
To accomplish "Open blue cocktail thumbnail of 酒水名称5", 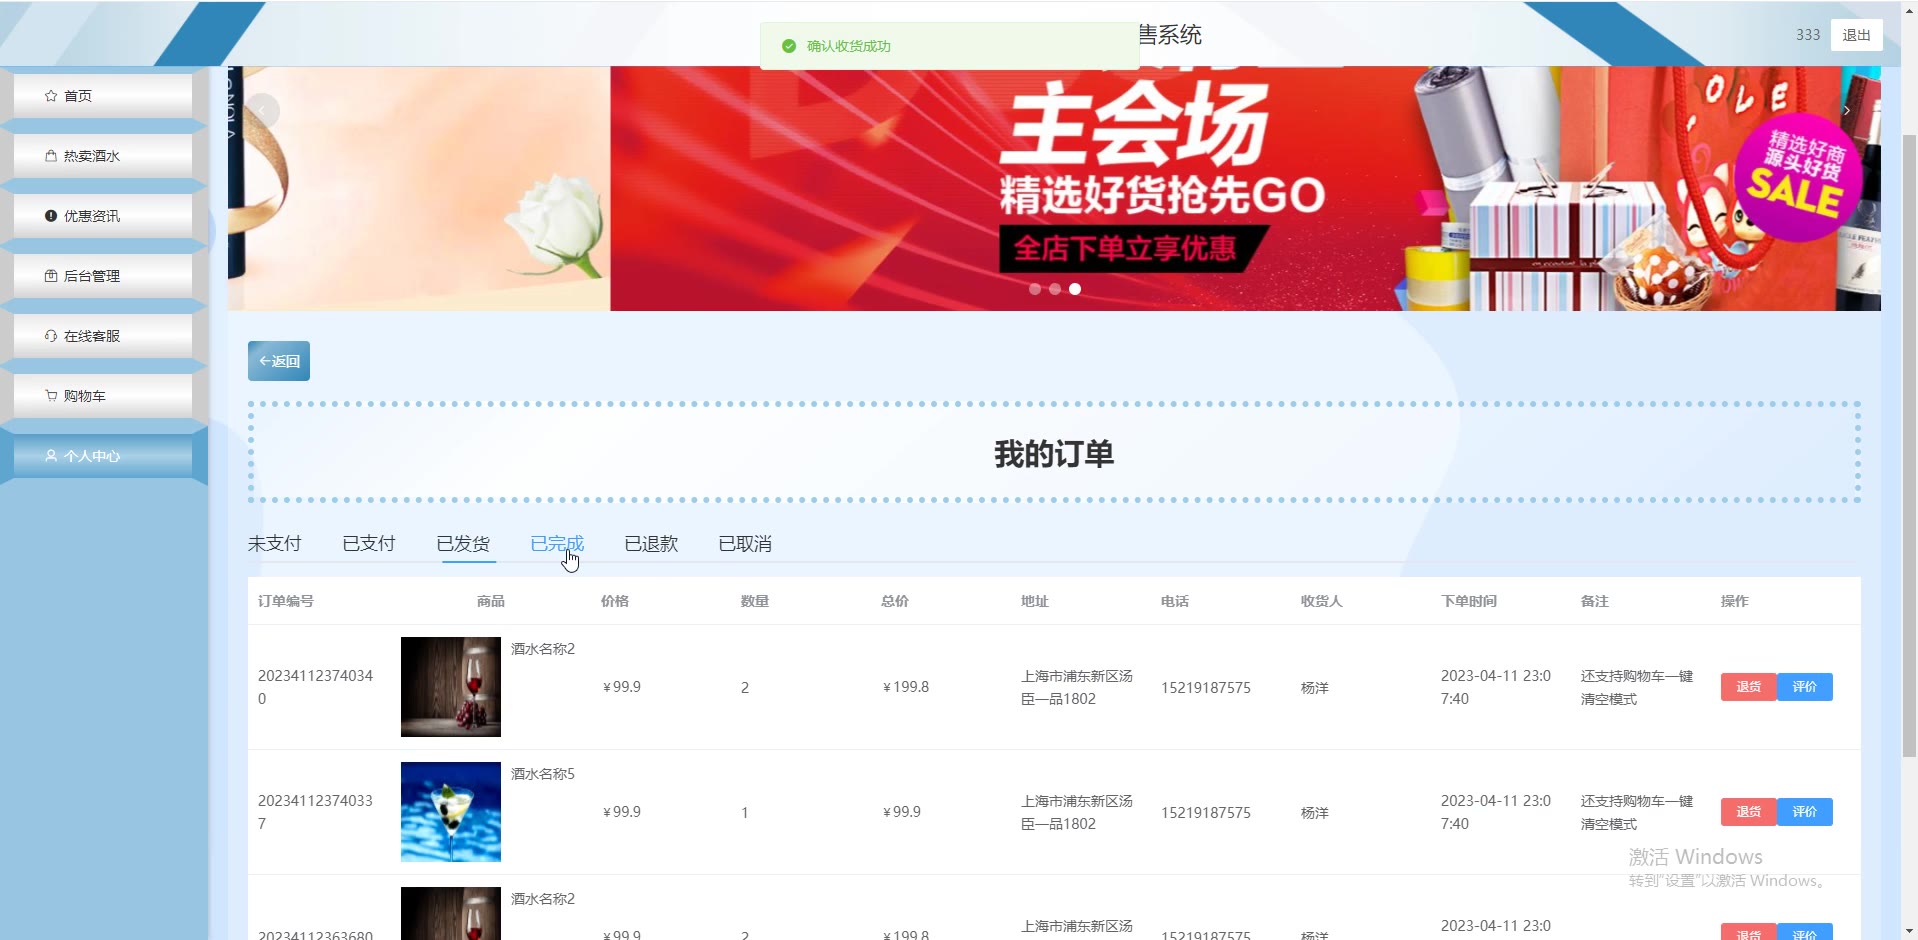I will [451, 812].
